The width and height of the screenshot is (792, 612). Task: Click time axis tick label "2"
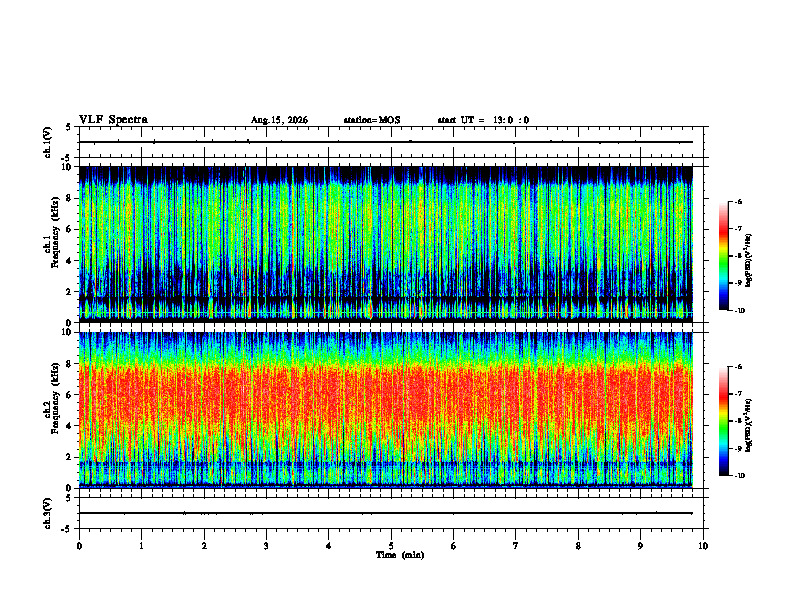204,546
